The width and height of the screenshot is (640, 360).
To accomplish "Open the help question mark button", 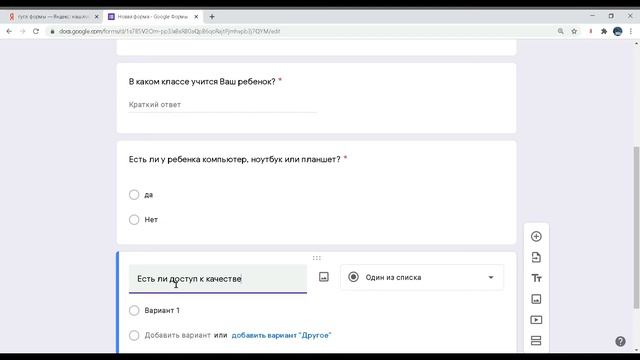I will point(620,341).
